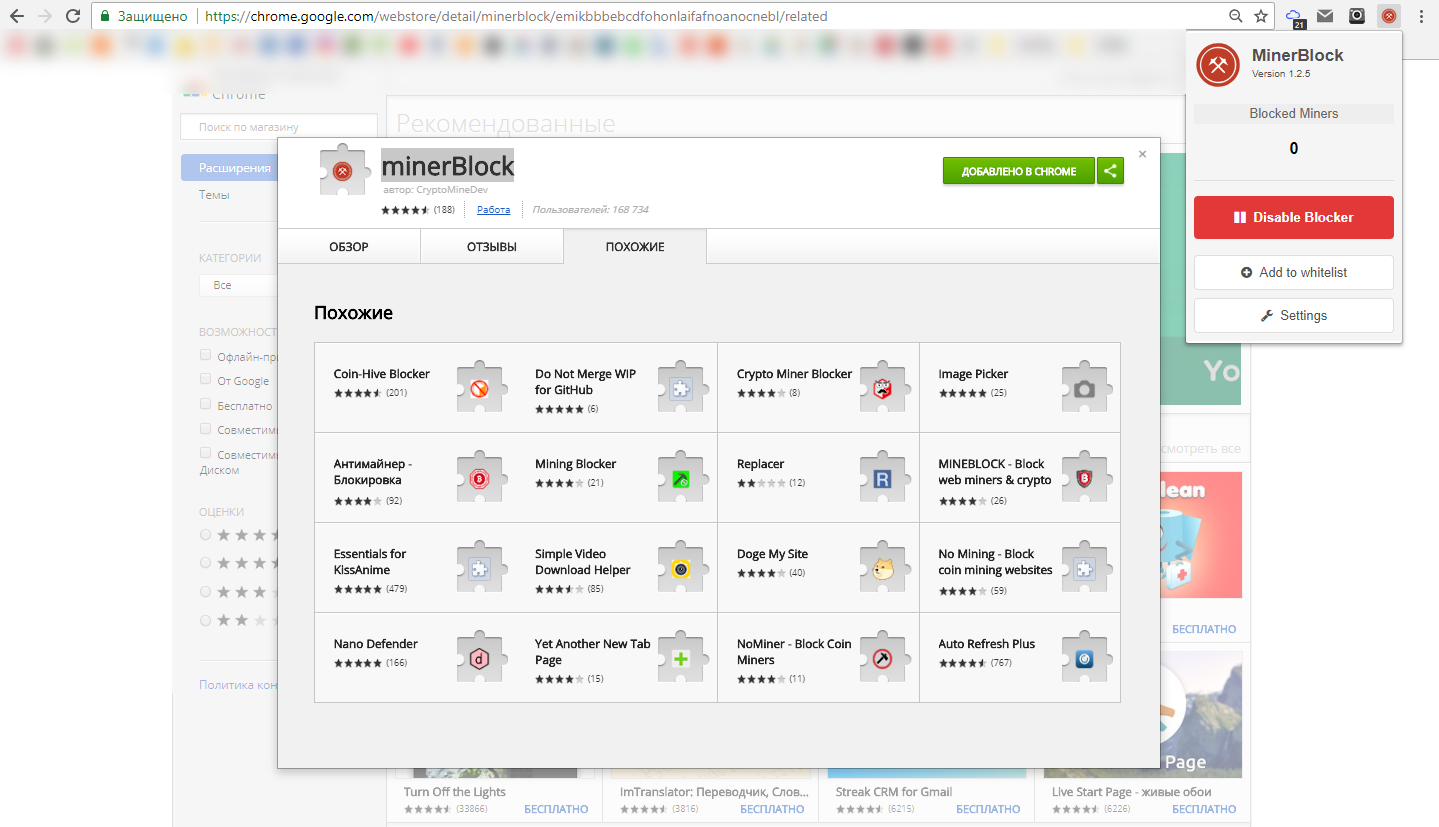Open Streak CRM for Gmail listing
This screenshot has height=827, width=1439.
tap(894, 792)
